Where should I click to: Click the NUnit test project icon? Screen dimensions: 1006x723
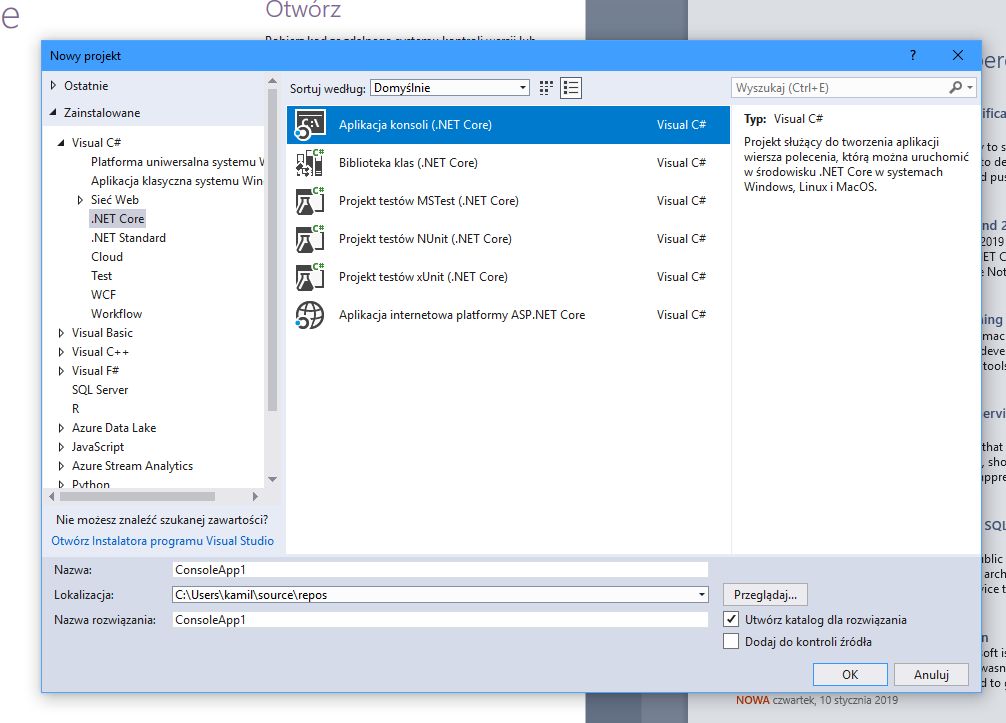pyautogui.click(x=310, y=239)
